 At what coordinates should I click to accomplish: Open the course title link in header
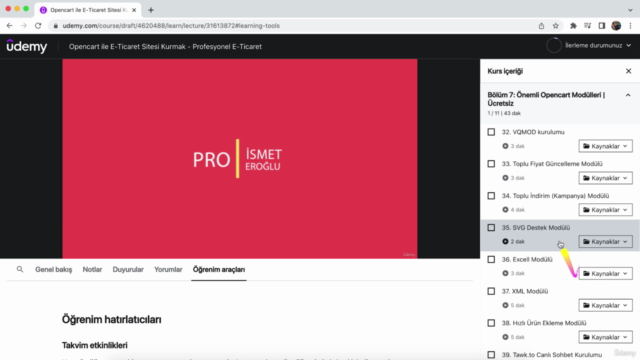(x=165, y=47)
